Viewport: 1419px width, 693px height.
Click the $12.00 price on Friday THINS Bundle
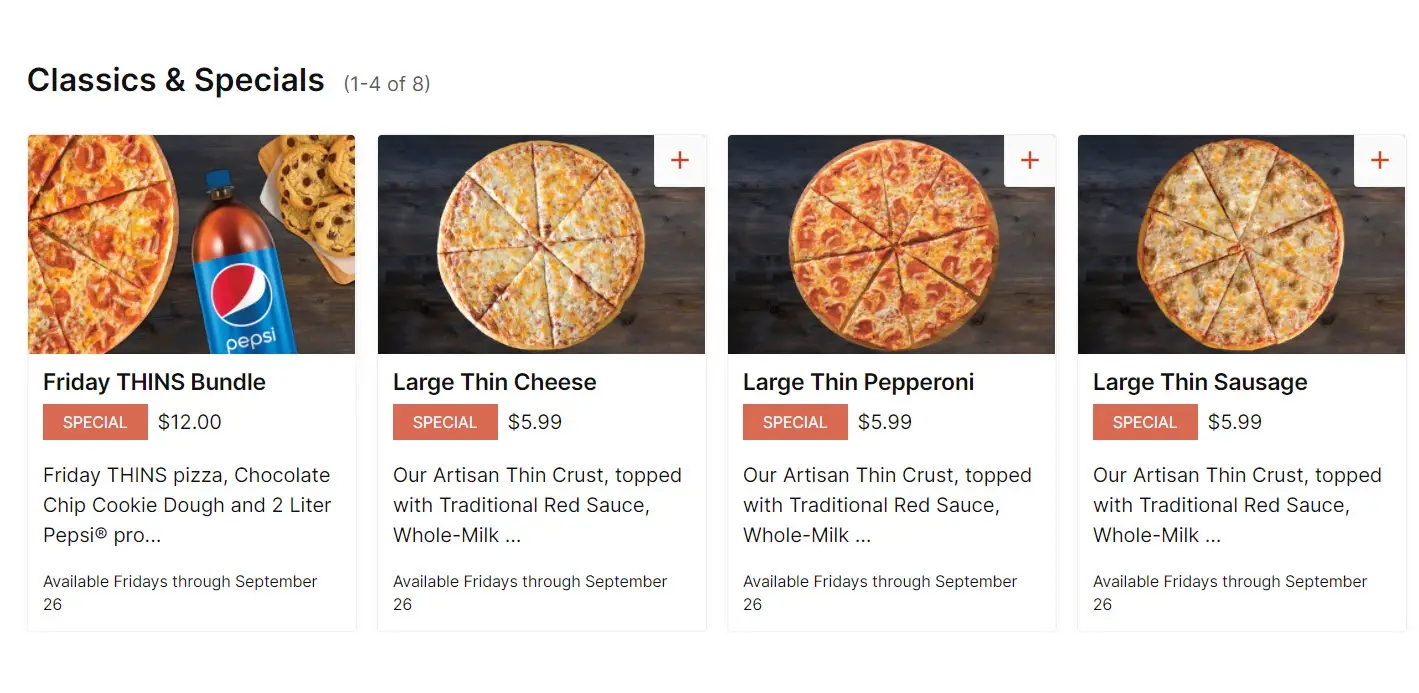pos(189,421)
